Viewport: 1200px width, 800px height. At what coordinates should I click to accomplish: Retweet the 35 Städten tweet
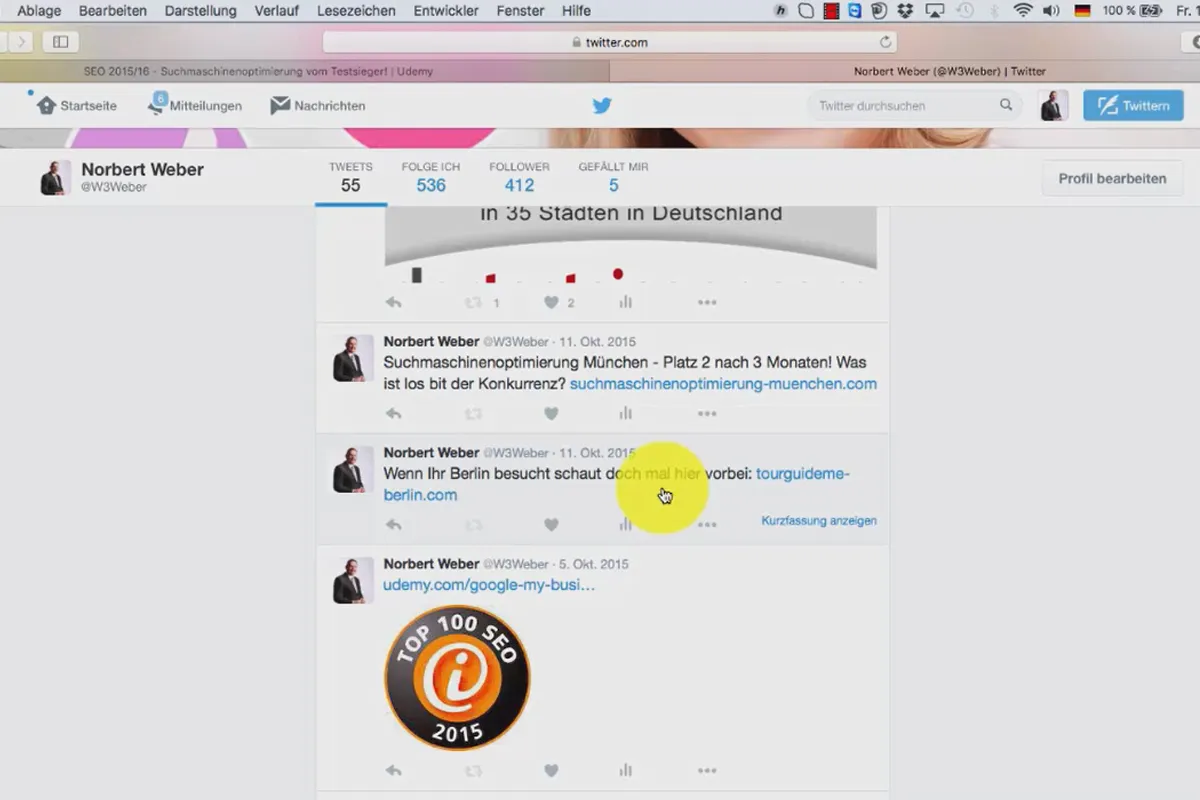coord(473,302)
